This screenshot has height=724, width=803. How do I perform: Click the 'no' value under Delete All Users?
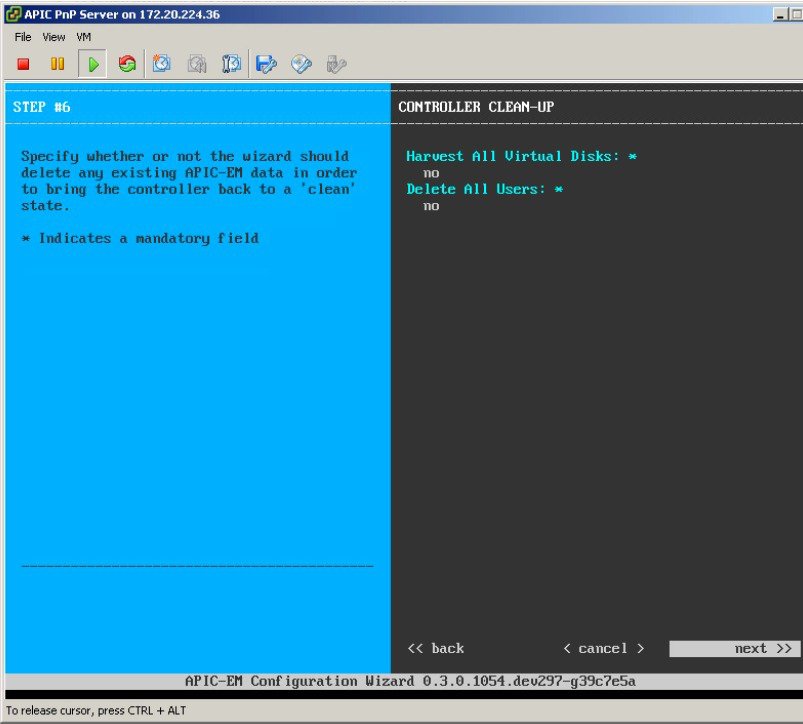431,206
